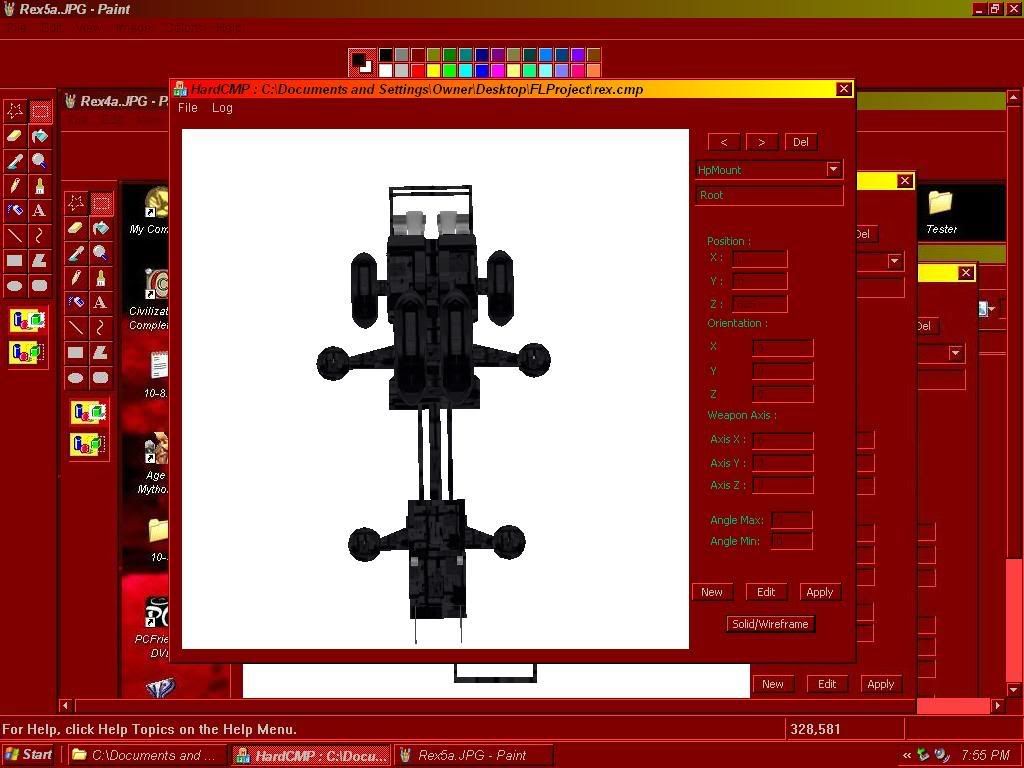Choose the Pencil tool in the leftmost Paint toolbox
The image size is (1024, 768).
15,186
